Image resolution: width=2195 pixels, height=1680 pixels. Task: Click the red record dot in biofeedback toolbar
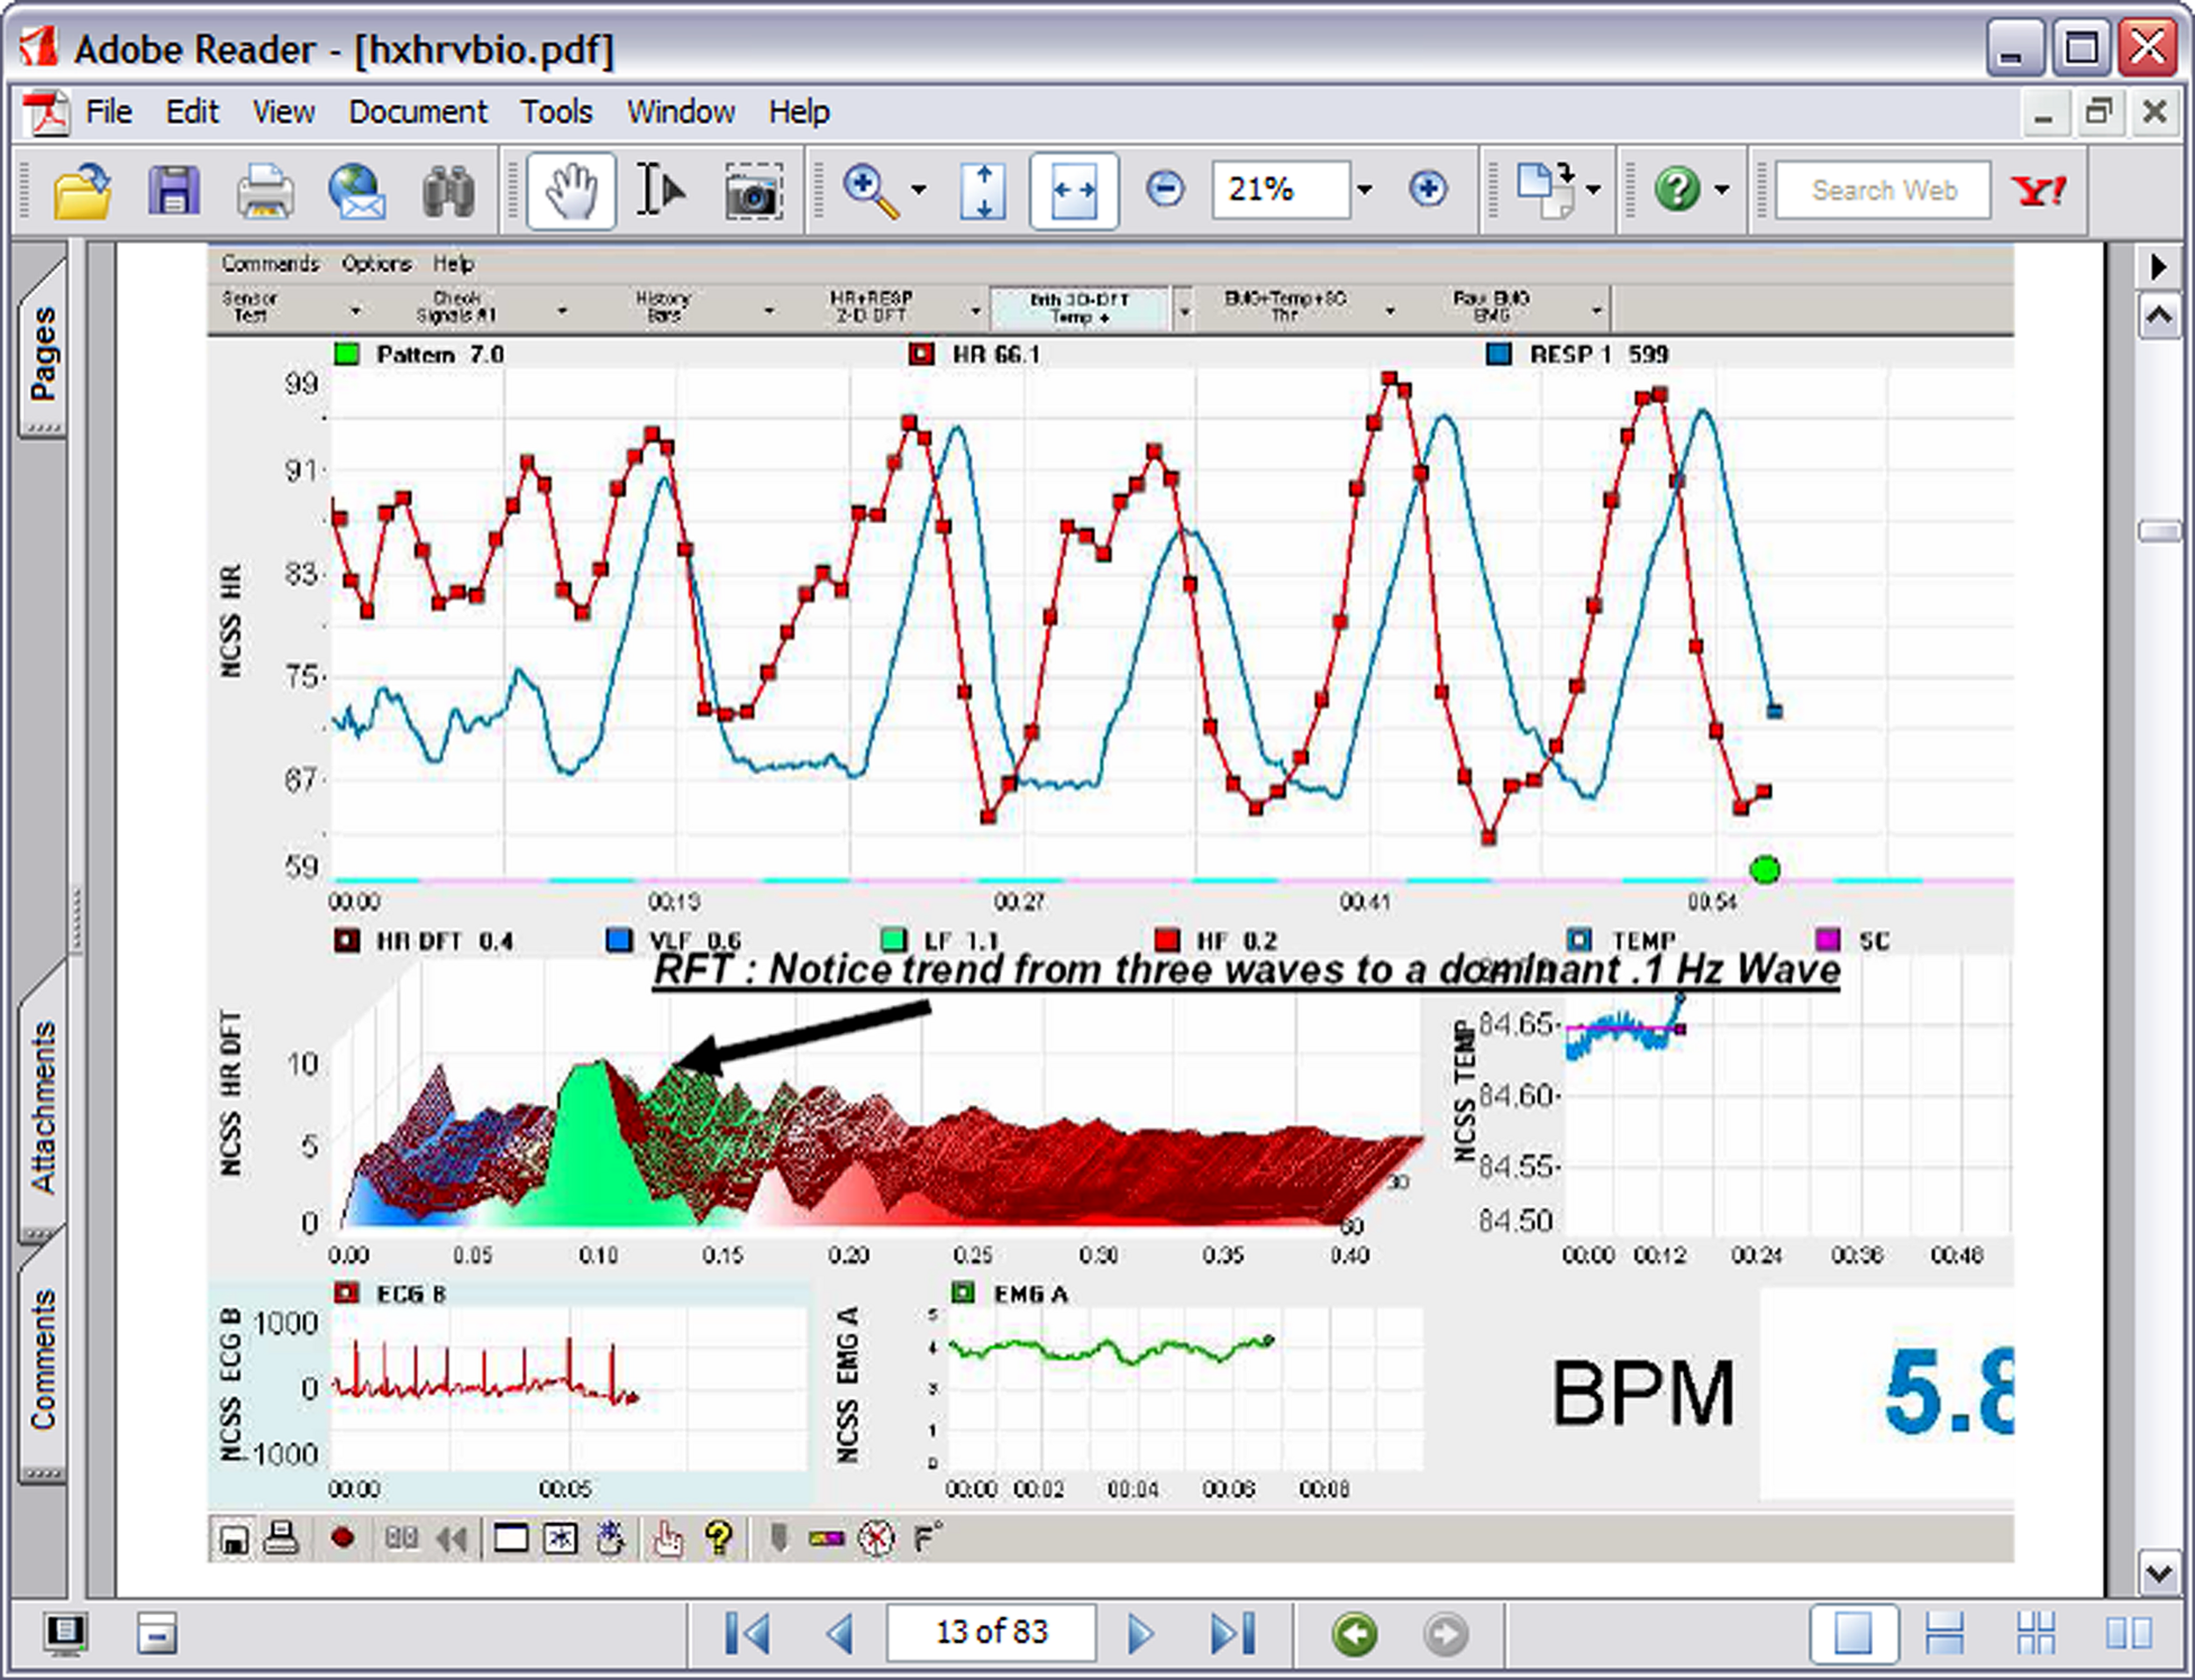click(344, 1538)
